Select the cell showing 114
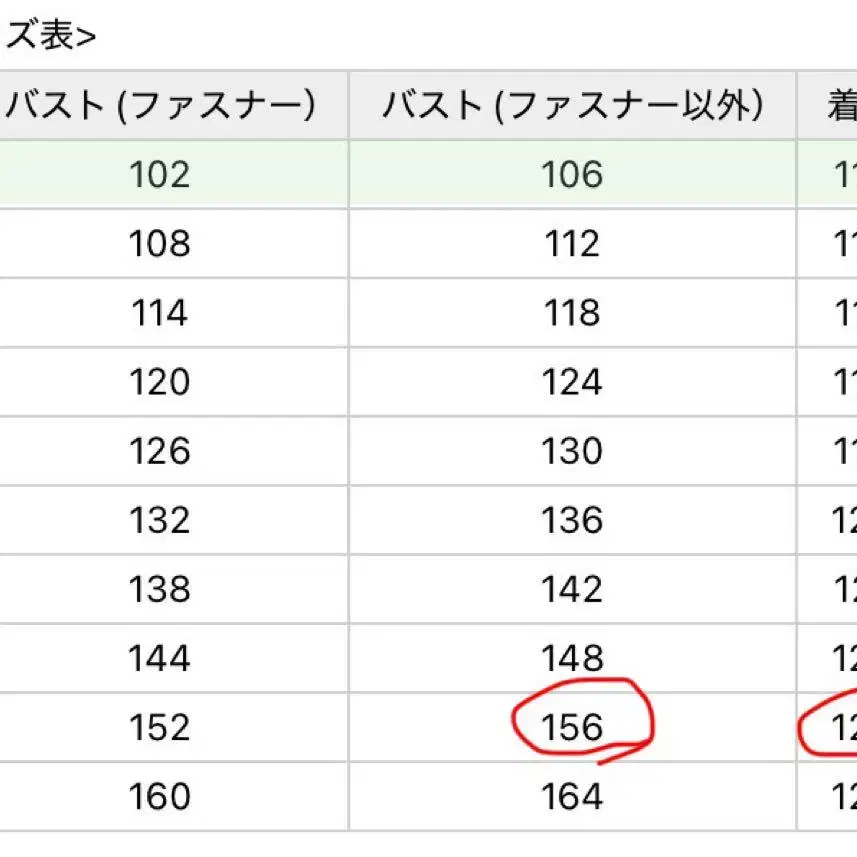Viewport: 857px width, 857px height. coord(160,313)
